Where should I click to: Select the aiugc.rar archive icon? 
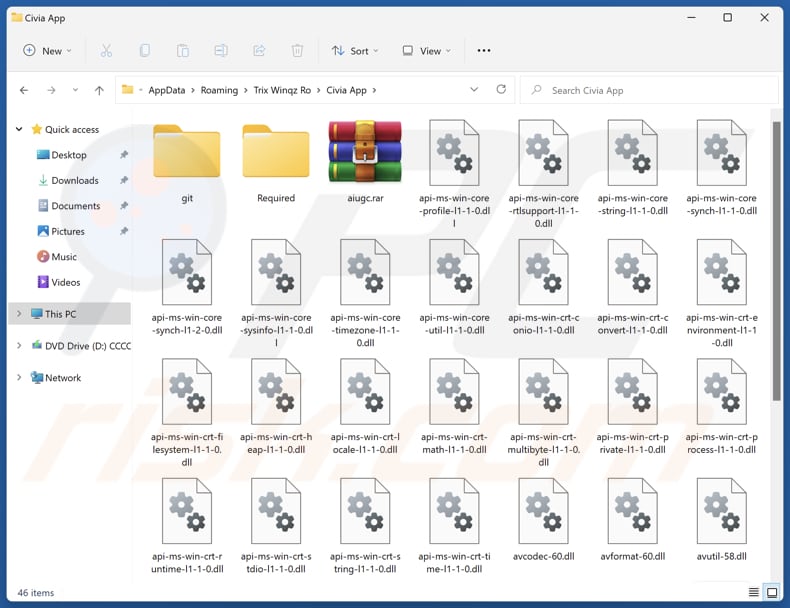click(x=365, y=151)
